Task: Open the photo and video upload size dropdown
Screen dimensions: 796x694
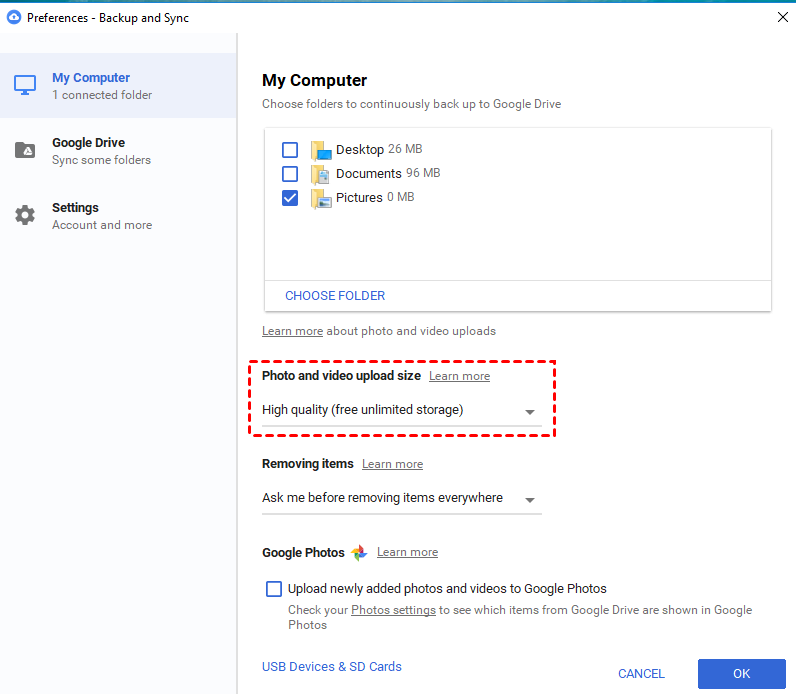Action: pyautogui.click(x=401, y=410)
